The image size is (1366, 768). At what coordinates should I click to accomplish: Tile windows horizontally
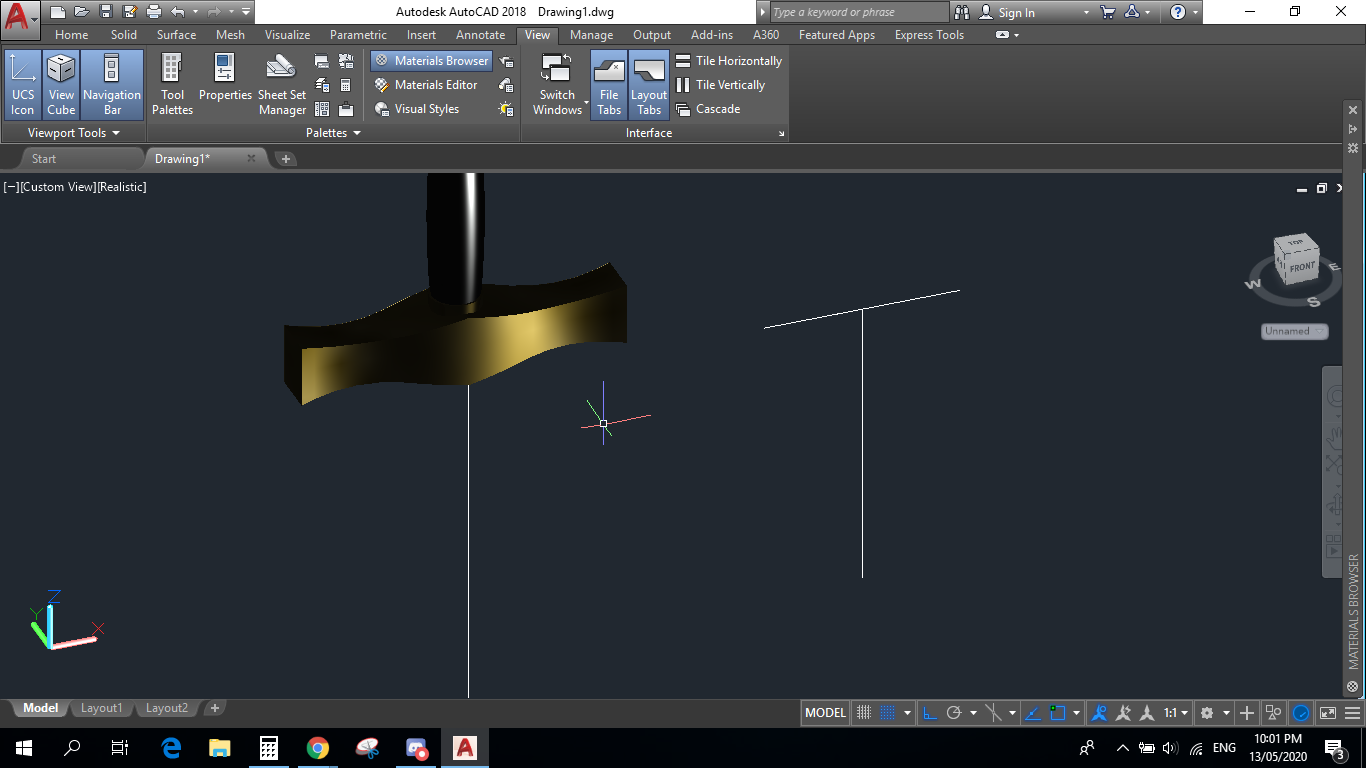click(x=728, y=61)
